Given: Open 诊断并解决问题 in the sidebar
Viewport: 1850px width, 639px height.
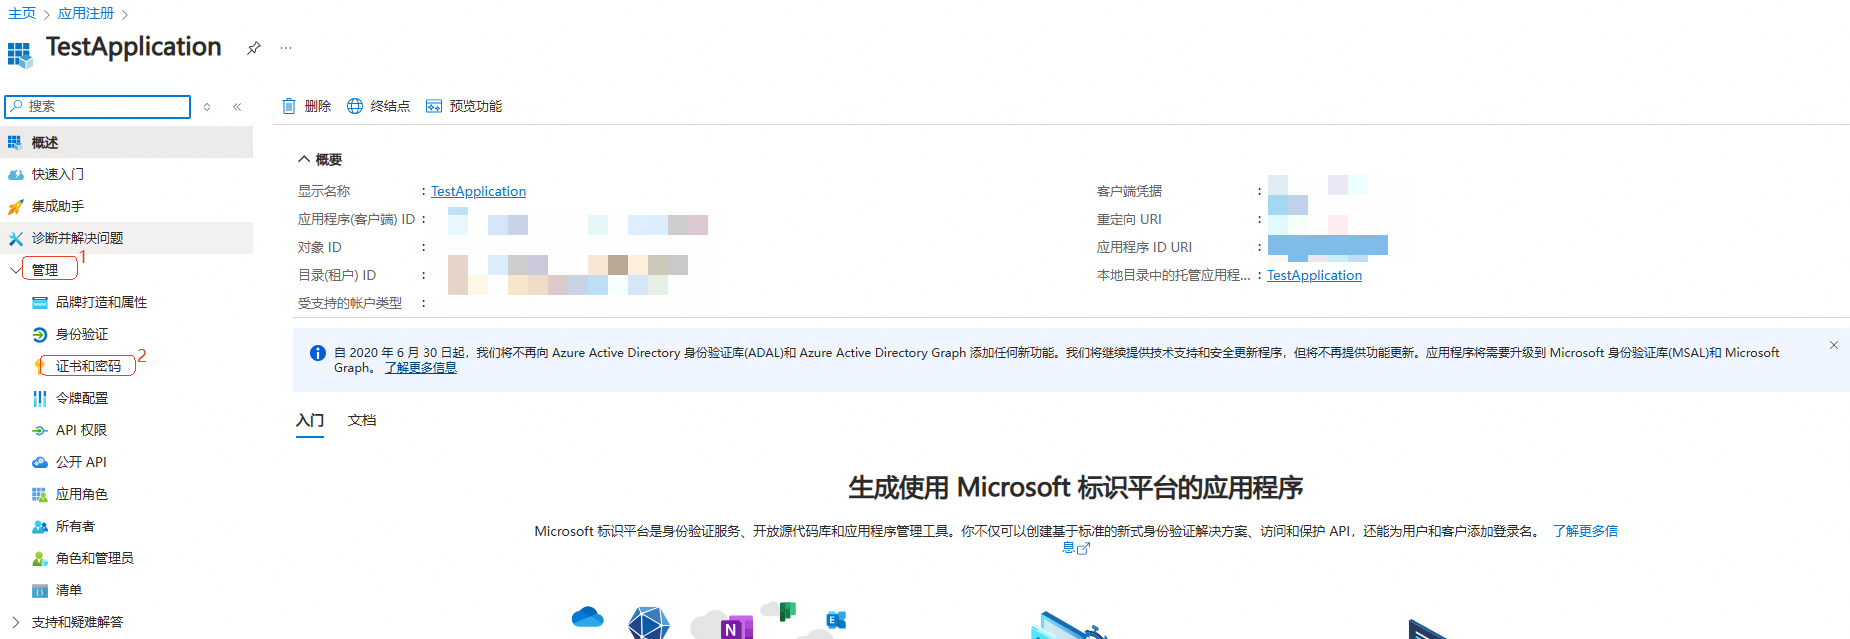Looking at the screenshot, I should coord(126,238).
